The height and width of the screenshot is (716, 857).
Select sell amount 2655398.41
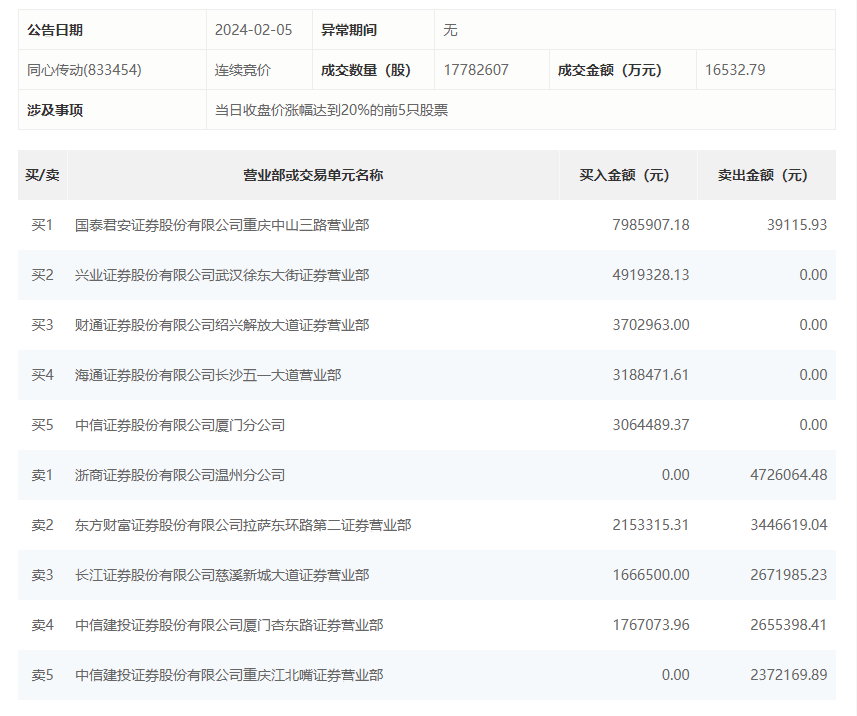789,625
